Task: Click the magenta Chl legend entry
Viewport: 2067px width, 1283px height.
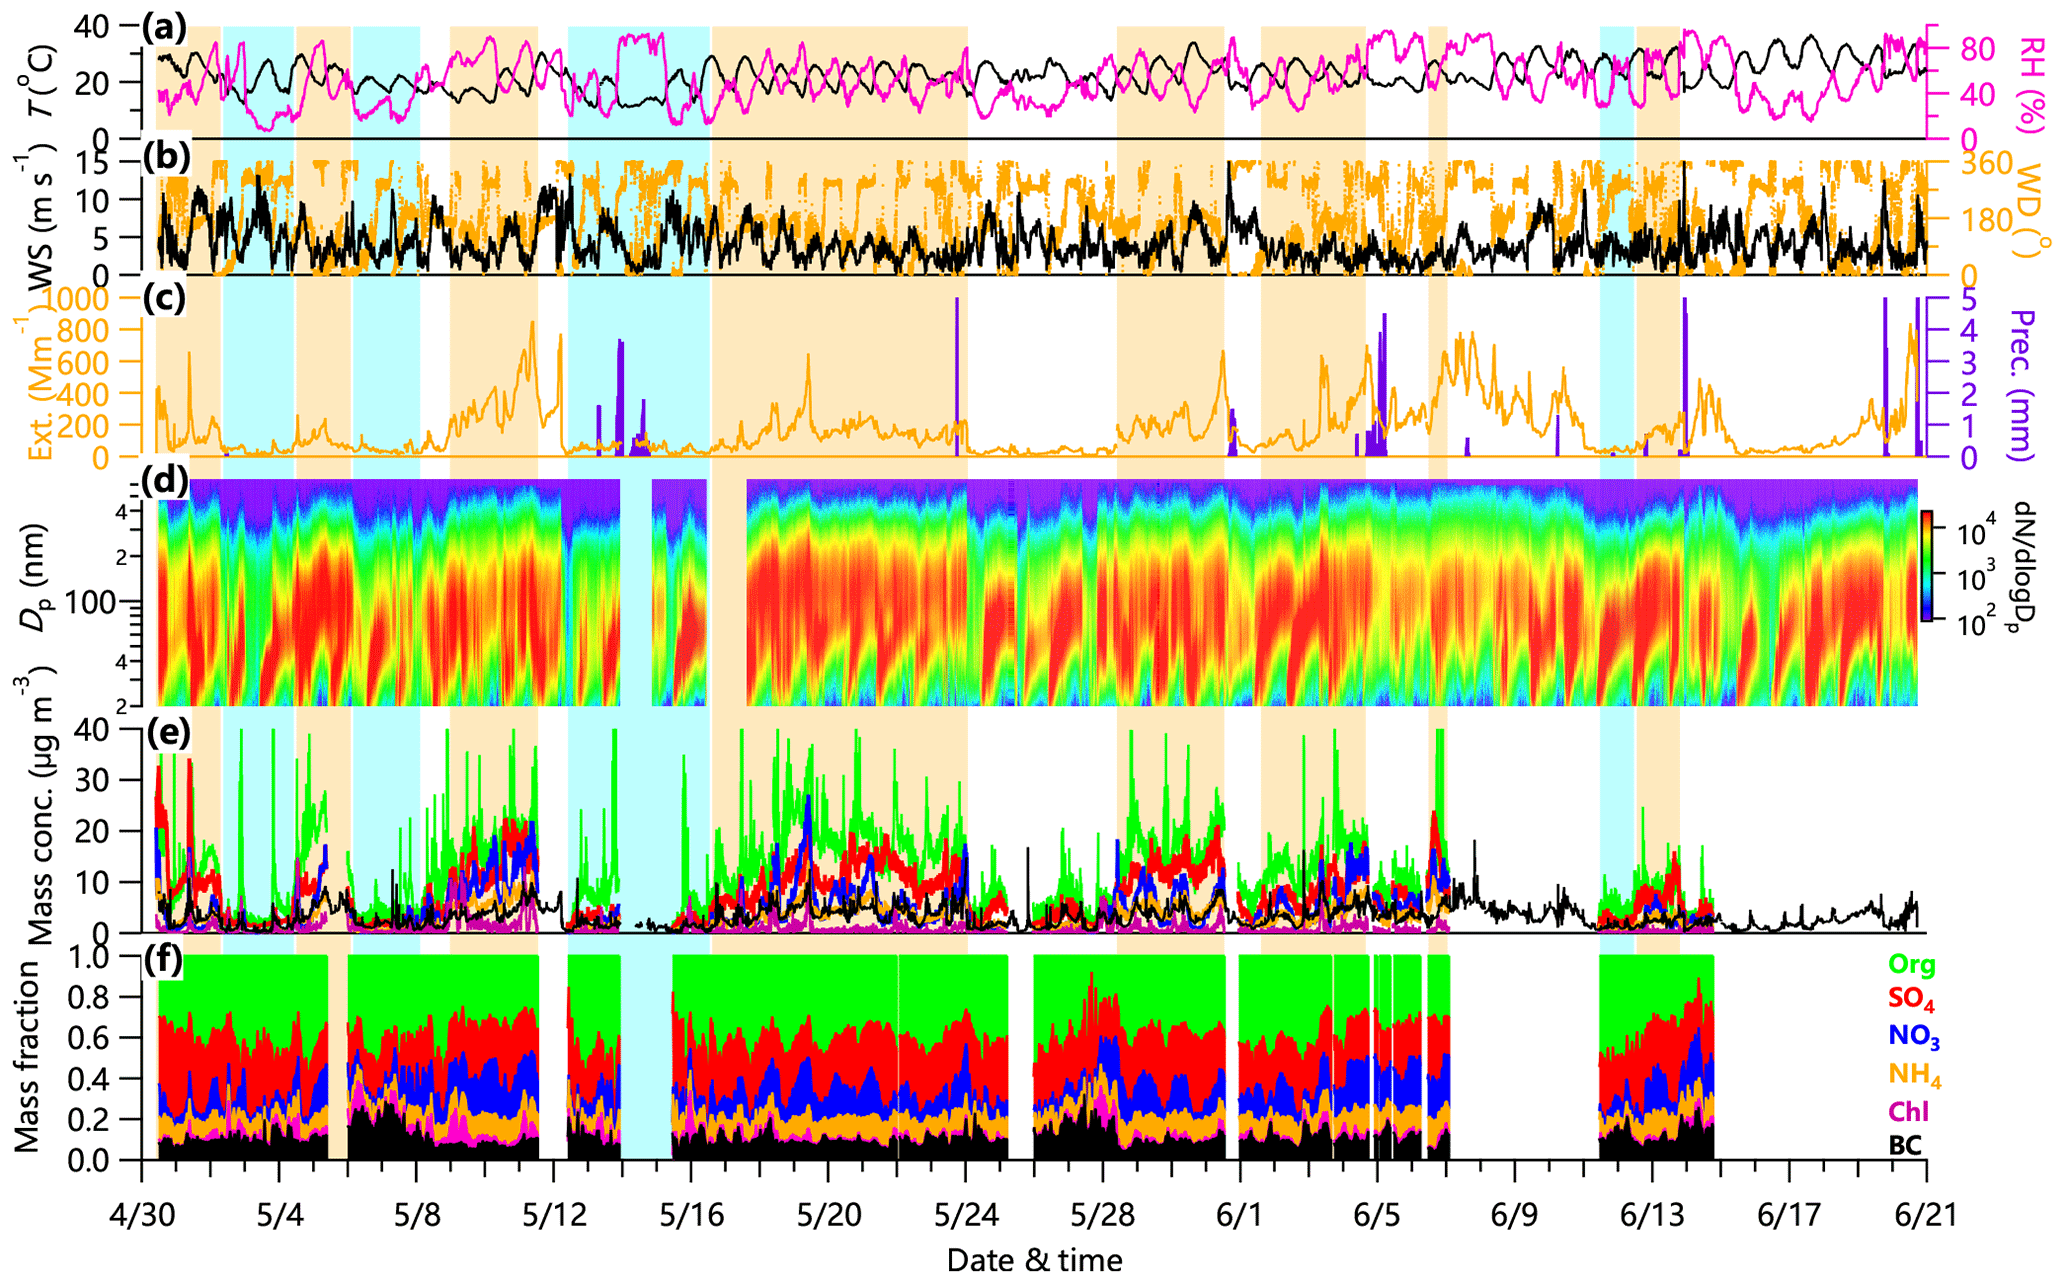Action: pos(1908,1111)
